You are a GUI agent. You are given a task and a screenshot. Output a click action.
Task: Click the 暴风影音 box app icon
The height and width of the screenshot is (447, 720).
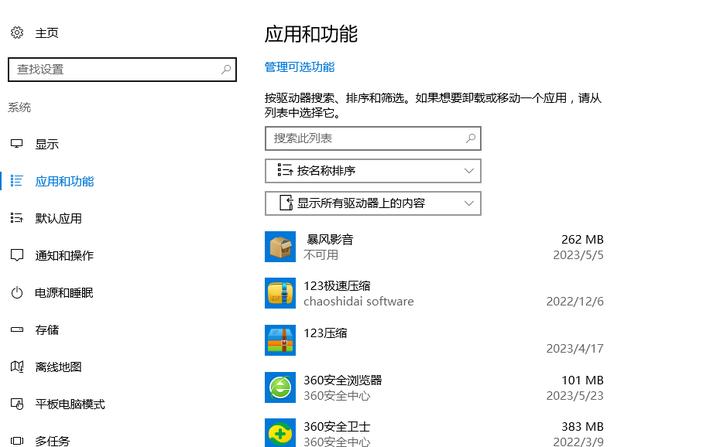point(280,246)
